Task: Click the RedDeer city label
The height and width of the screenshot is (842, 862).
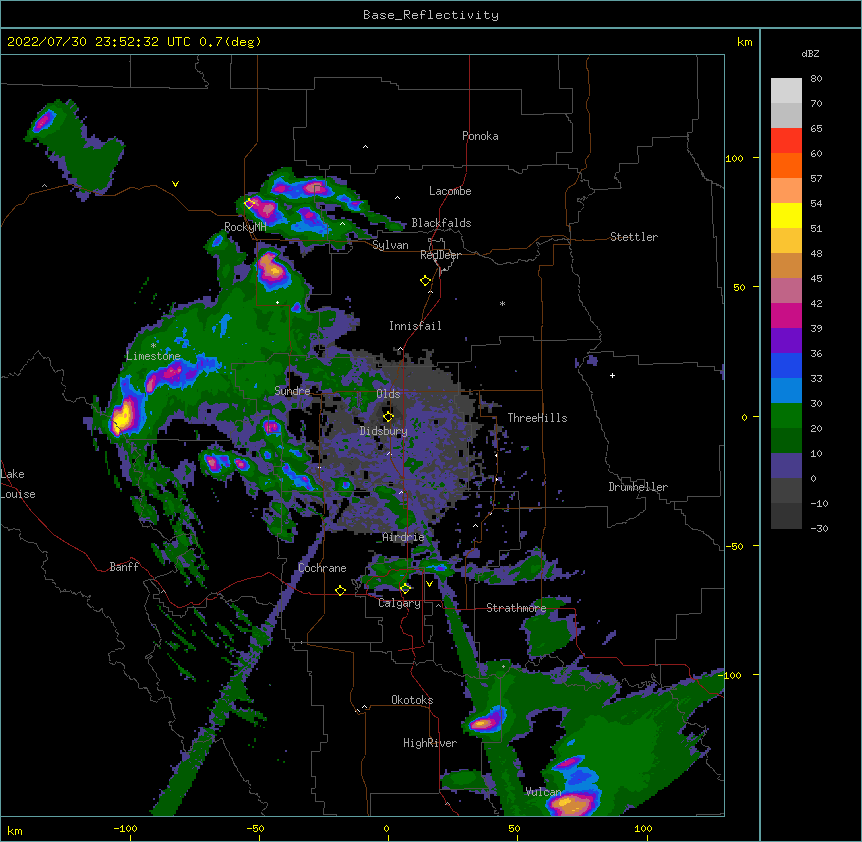Action: point(440,255)
